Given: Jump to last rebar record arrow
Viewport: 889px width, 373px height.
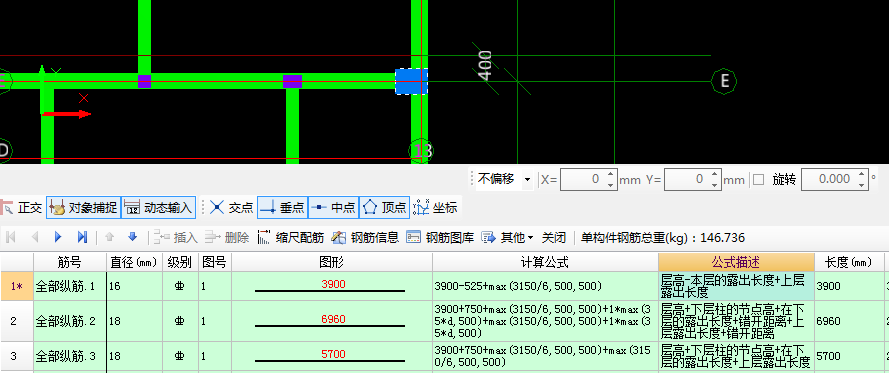Looking at the screenshot, I should tap(82, 238).
